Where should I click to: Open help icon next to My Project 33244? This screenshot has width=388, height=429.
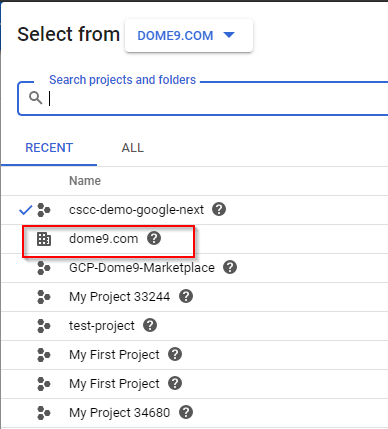tap(186, 296)
